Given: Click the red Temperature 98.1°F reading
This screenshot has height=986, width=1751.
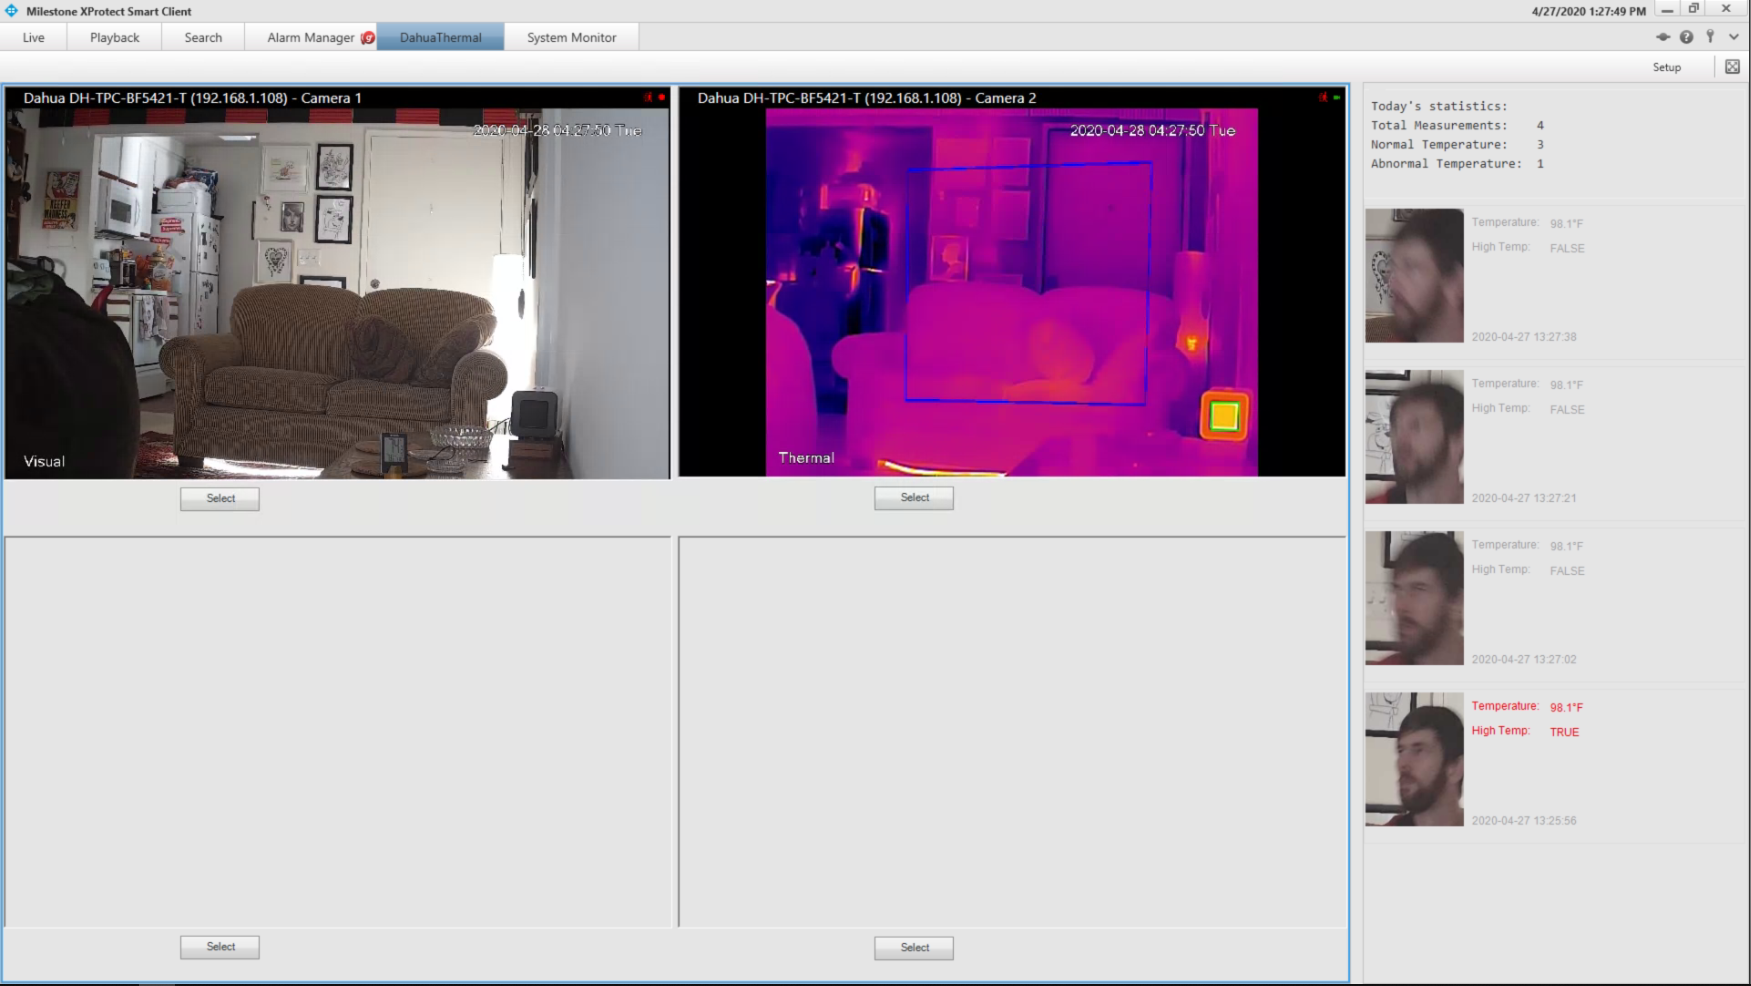Looking at the screenshot, I should (1567, 707).
